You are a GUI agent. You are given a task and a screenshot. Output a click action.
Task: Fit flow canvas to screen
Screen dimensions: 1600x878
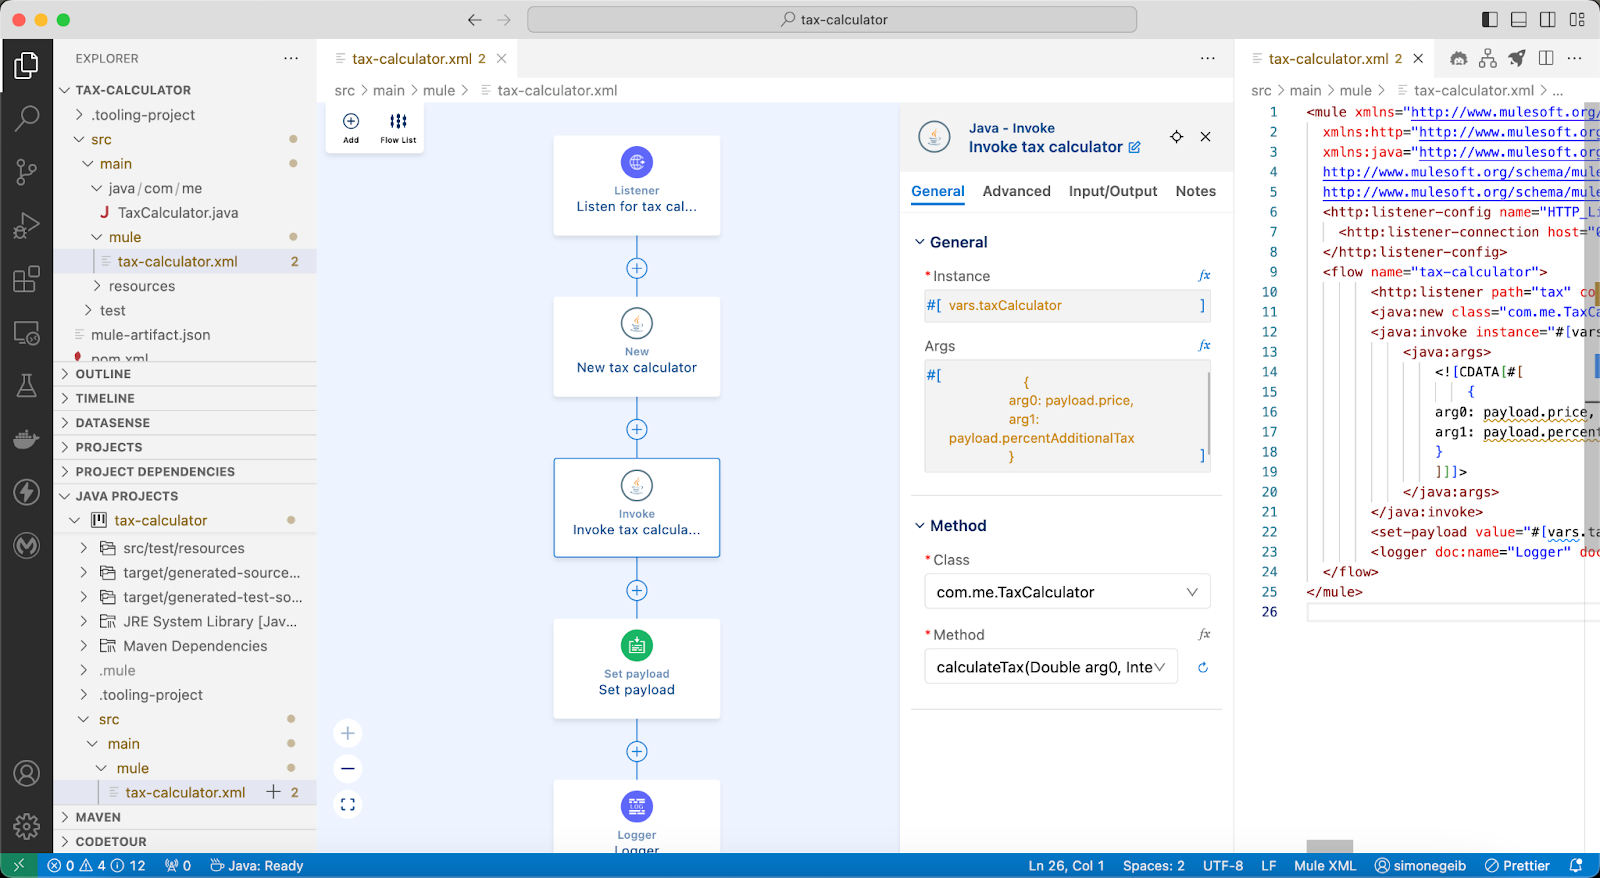(x=348, y=804)
